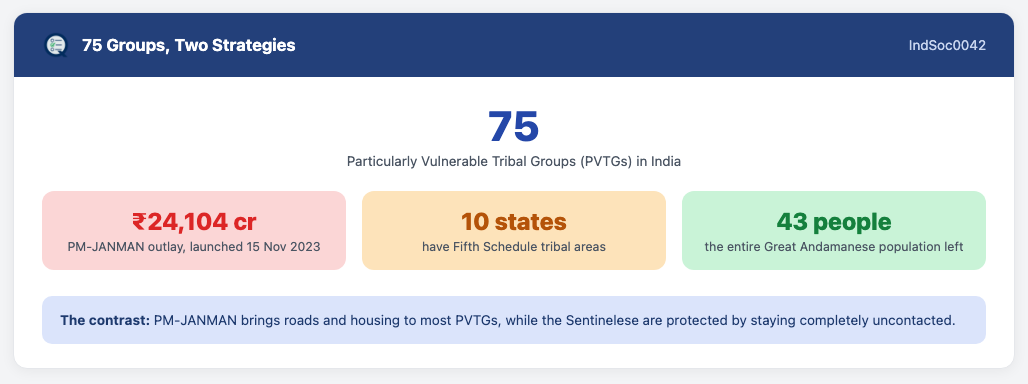Open the orange 10 states stat card
Screen dimensions: 1028x384
coord(514,231)
